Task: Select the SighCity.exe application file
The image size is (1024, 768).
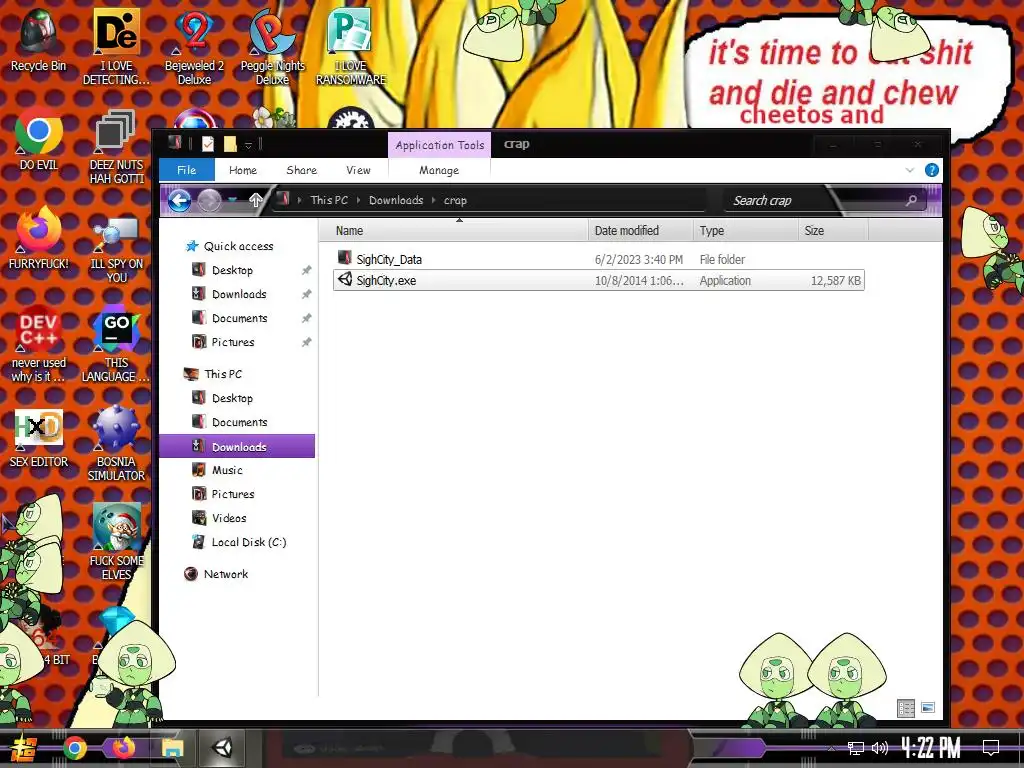Action: click(599, 280)
